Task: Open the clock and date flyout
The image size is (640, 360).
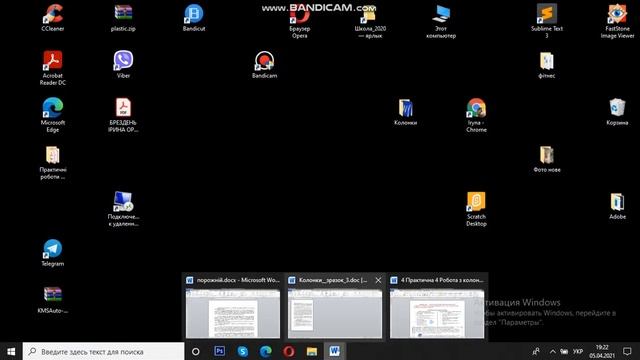Action: [602, 351]
